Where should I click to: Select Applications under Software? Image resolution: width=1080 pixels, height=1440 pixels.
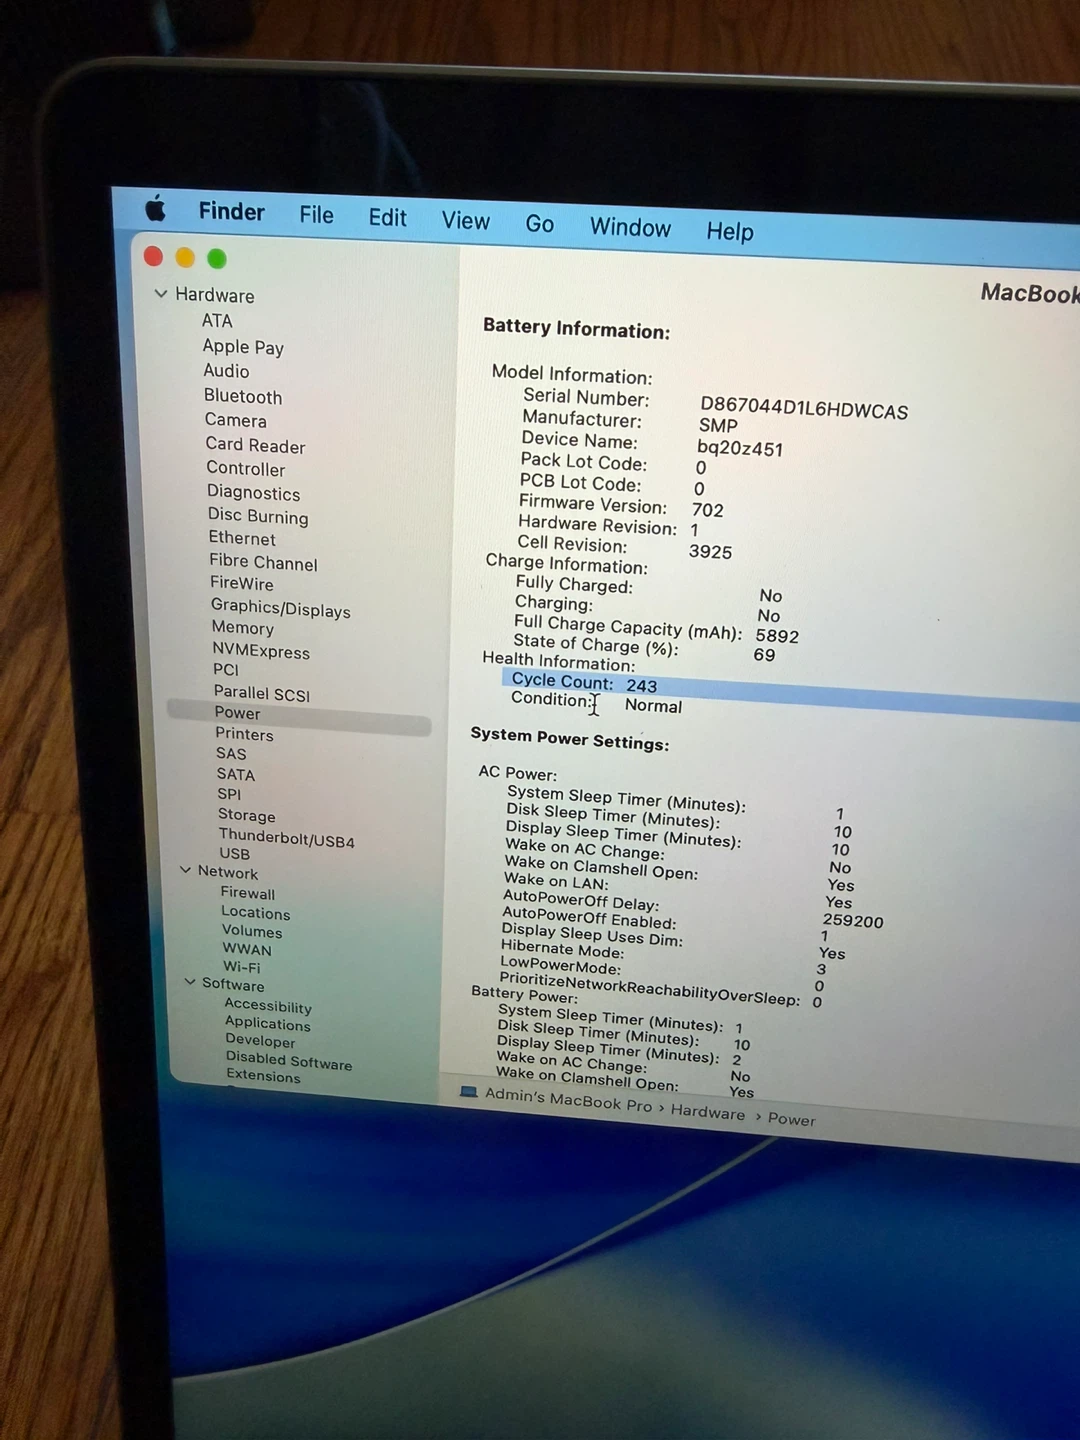coord(267,1024)
